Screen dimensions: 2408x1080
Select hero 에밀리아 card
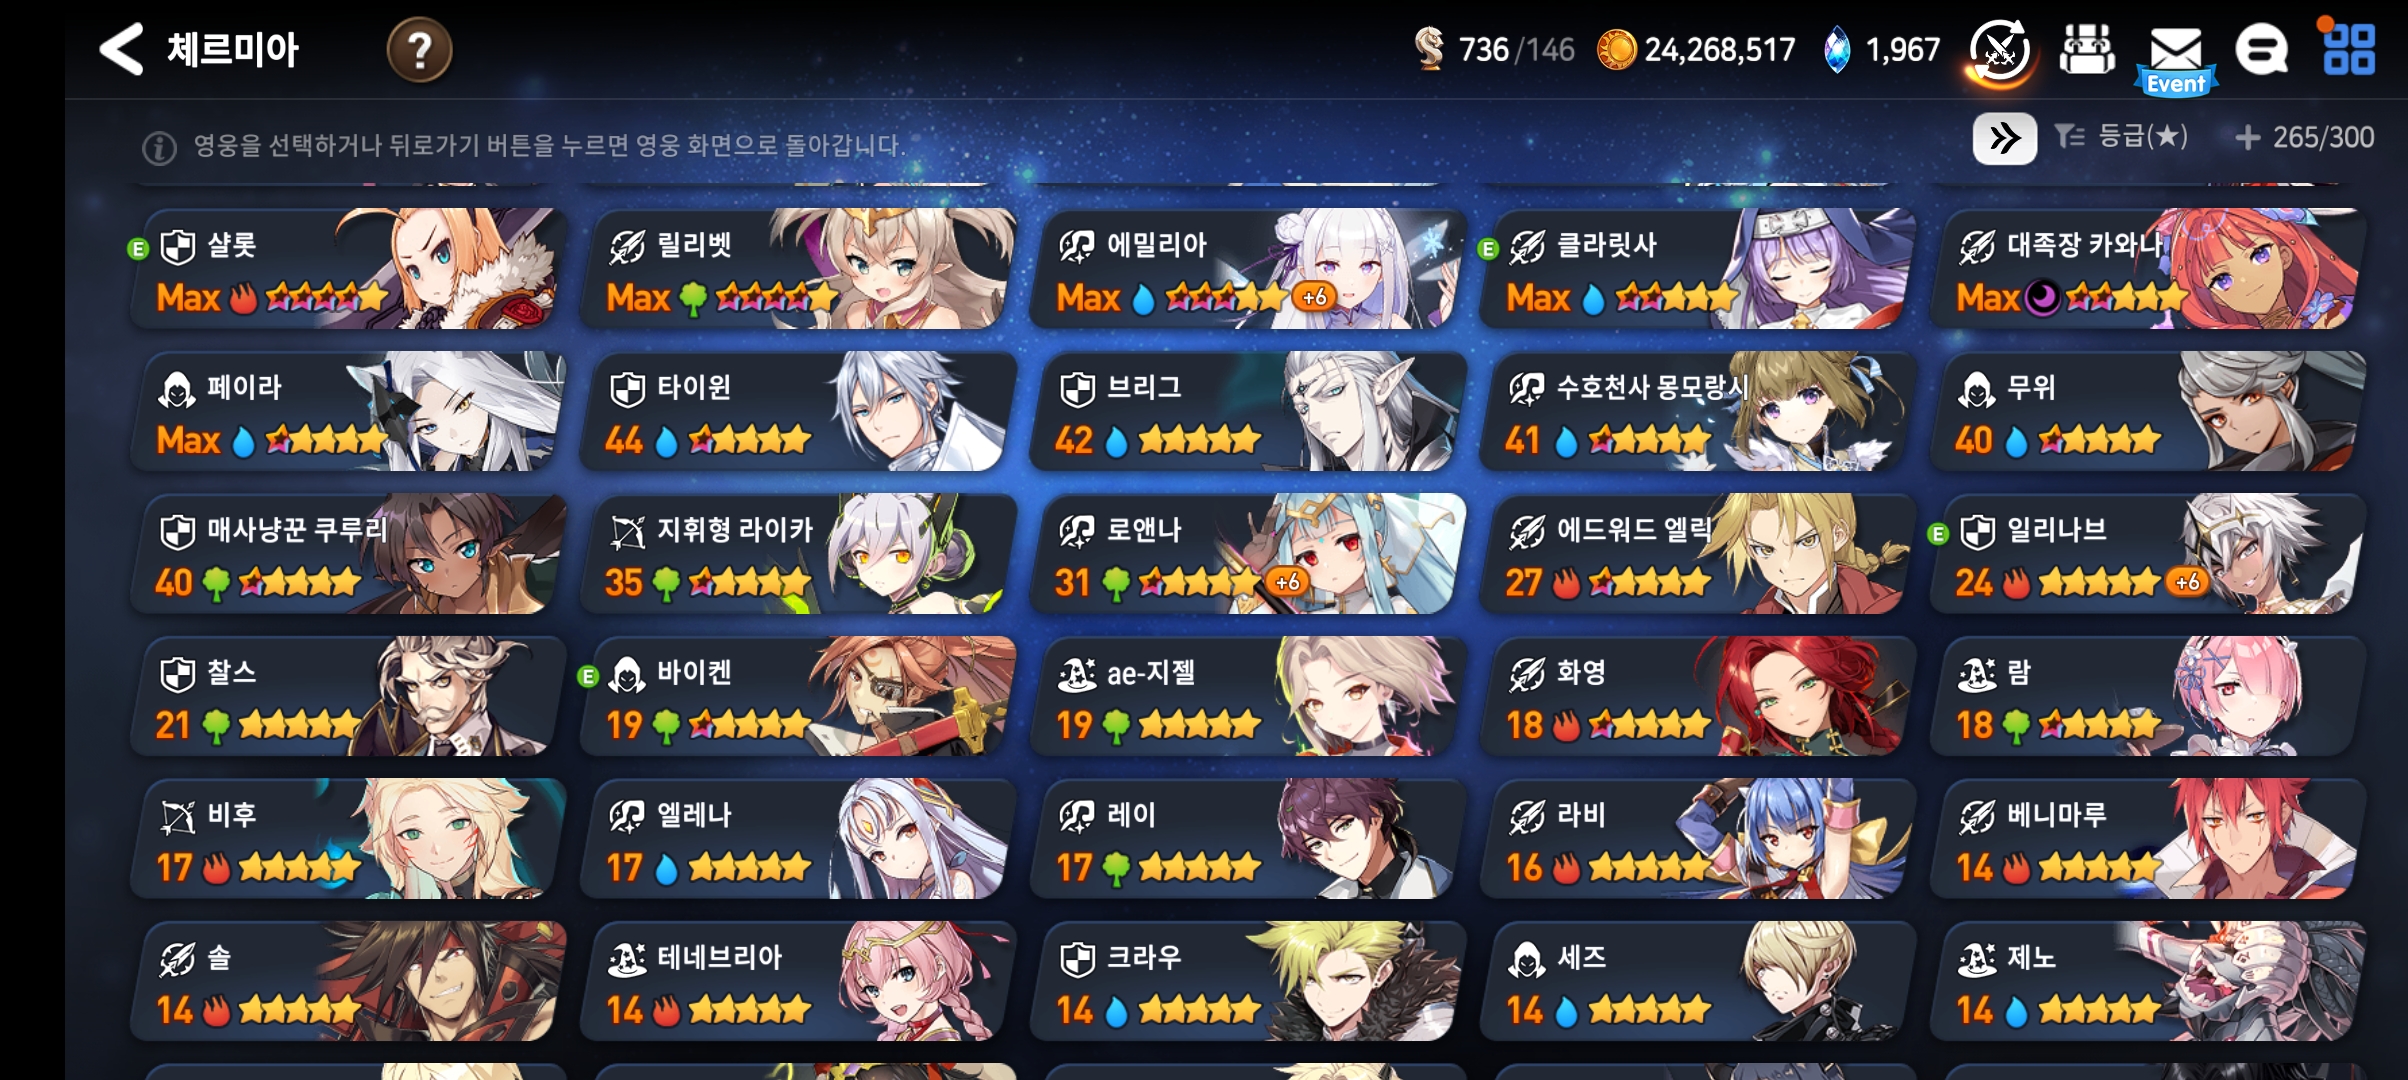click(x=1246, y=269)
